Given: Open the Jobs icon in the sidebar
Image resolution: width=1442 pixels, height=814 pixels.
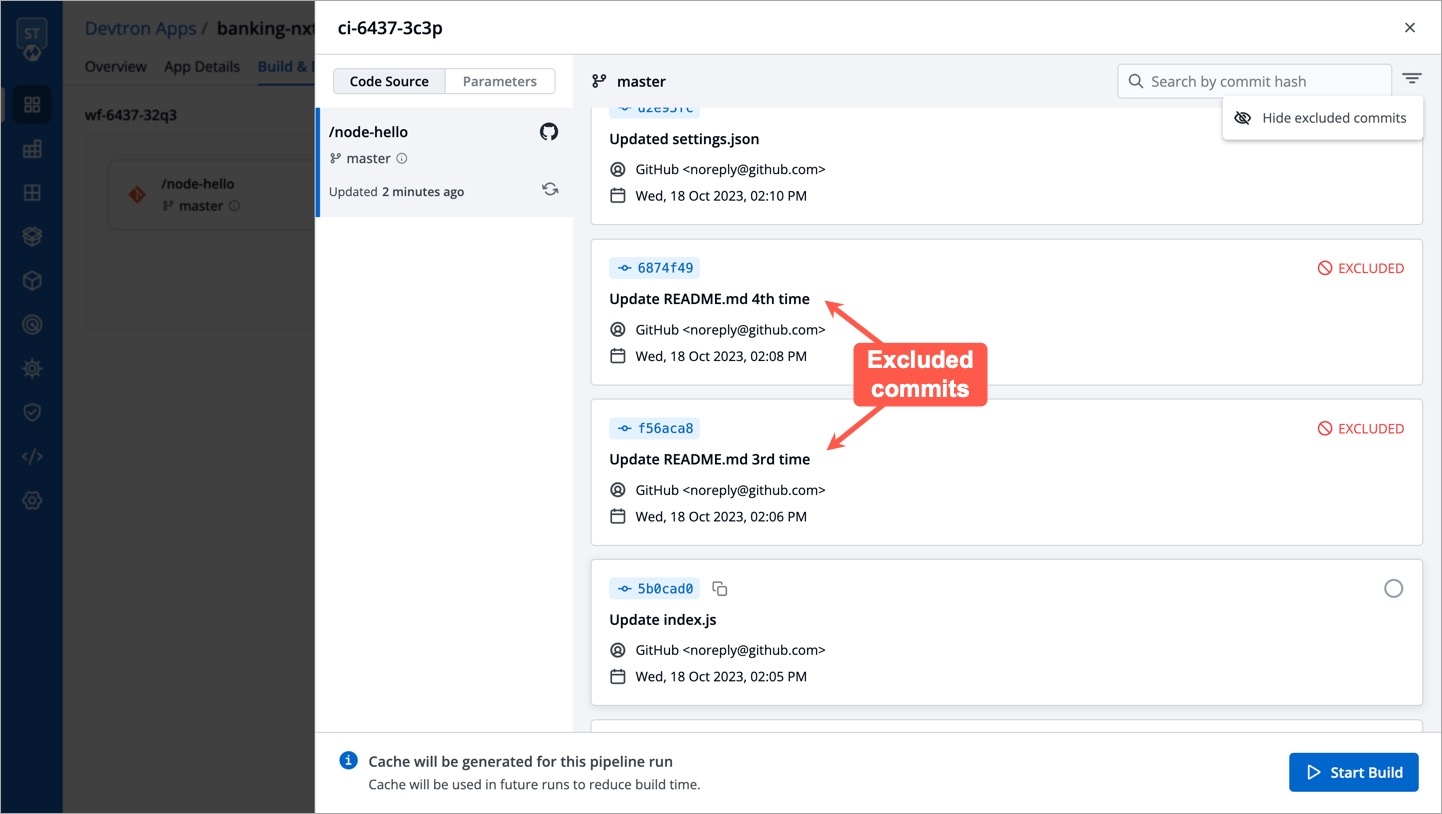Looking at the screenshot, I should point(32,149).
